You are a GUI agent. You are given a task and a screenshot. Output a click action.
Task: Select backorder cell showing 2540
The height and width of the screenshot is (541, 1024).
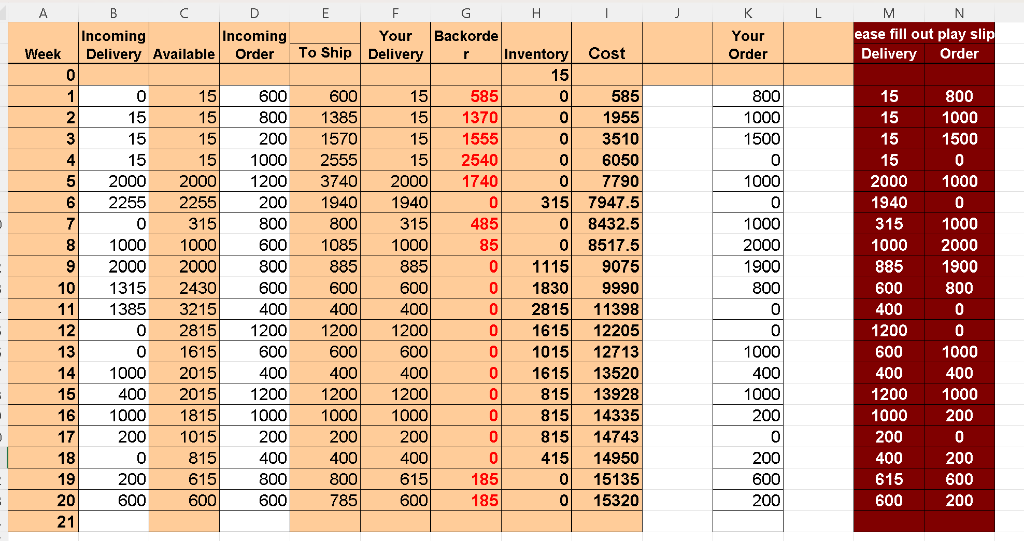click(x=466, y=160)
